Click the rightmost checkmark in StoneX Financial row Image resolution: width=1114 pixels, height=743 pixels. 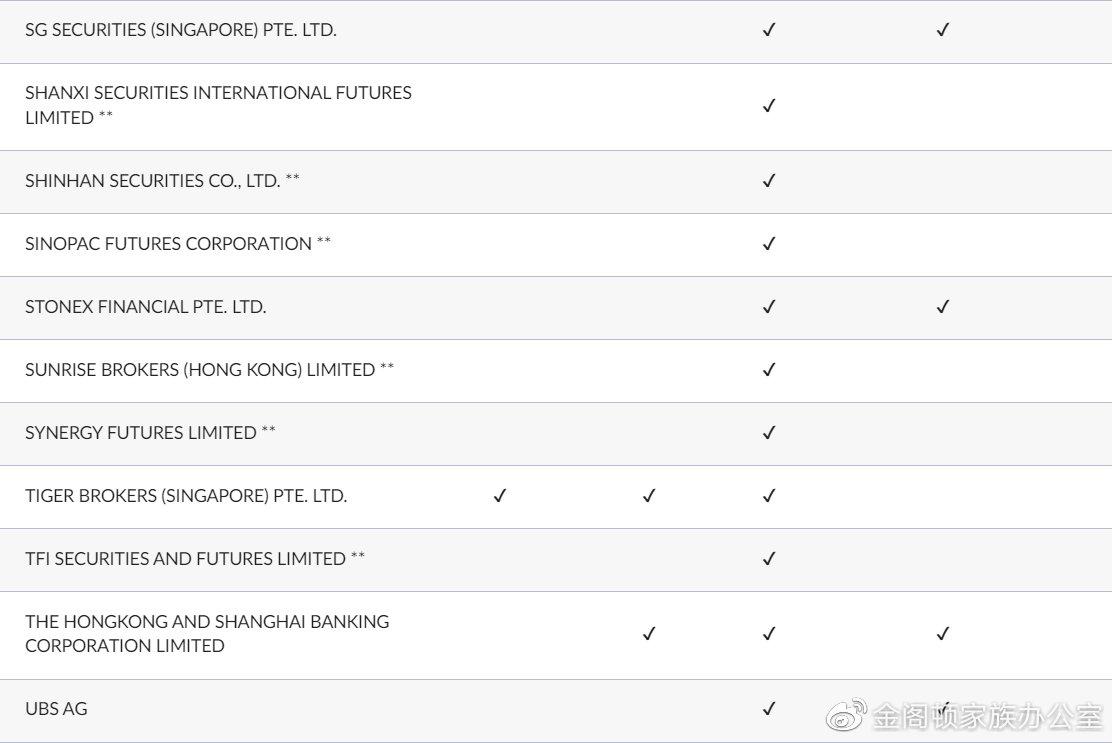[942, 307]
